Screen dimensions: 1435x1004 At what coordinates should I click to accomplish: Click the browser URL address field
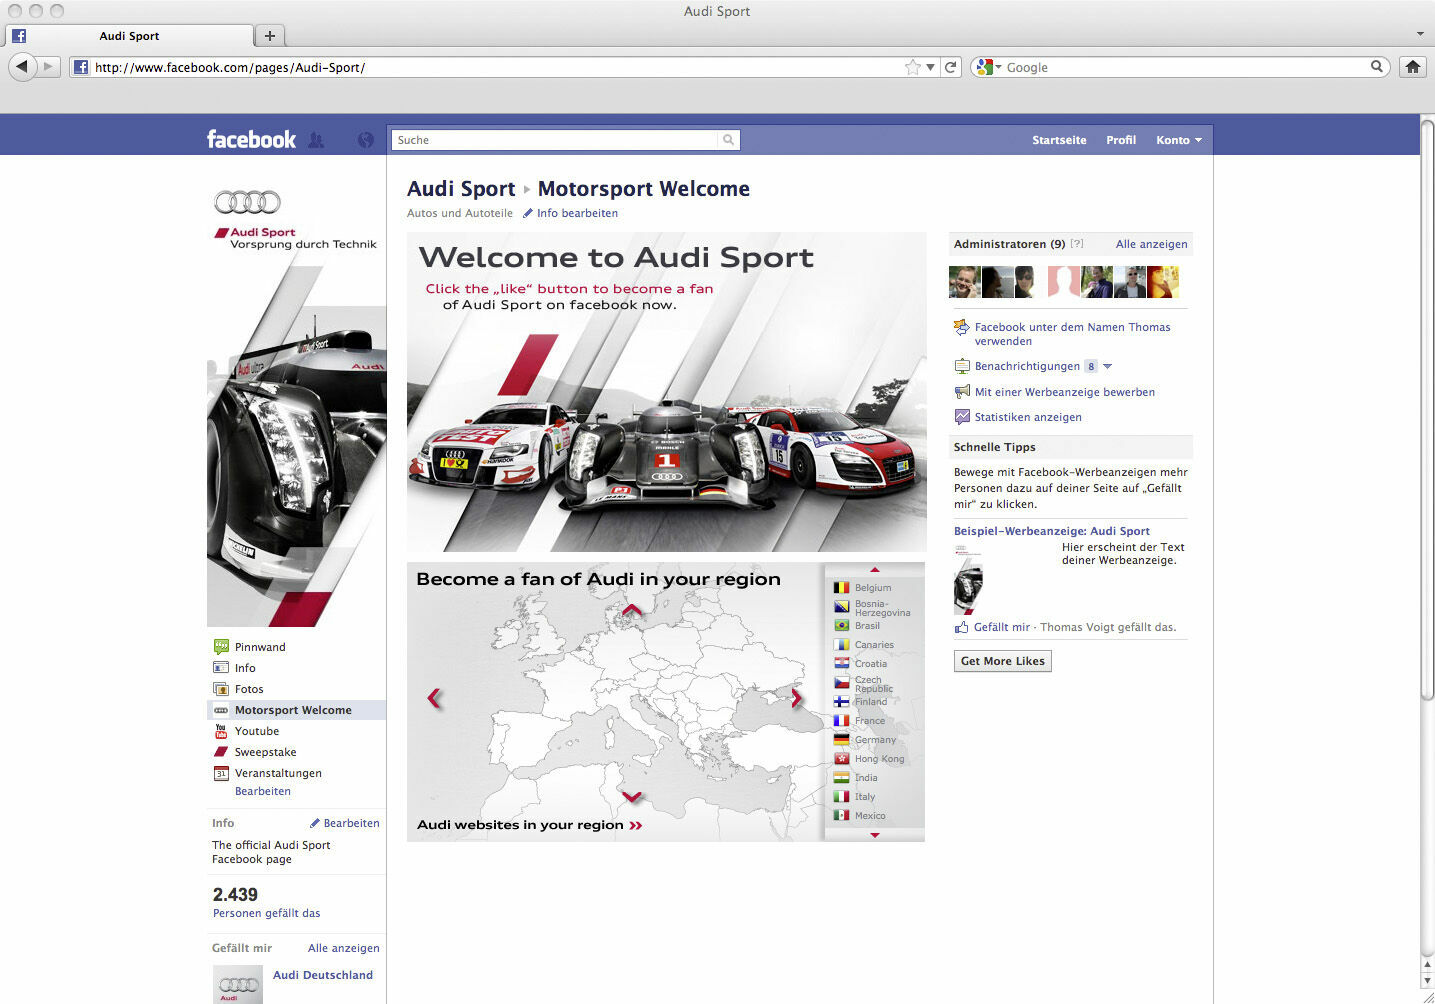pos(495,67)
